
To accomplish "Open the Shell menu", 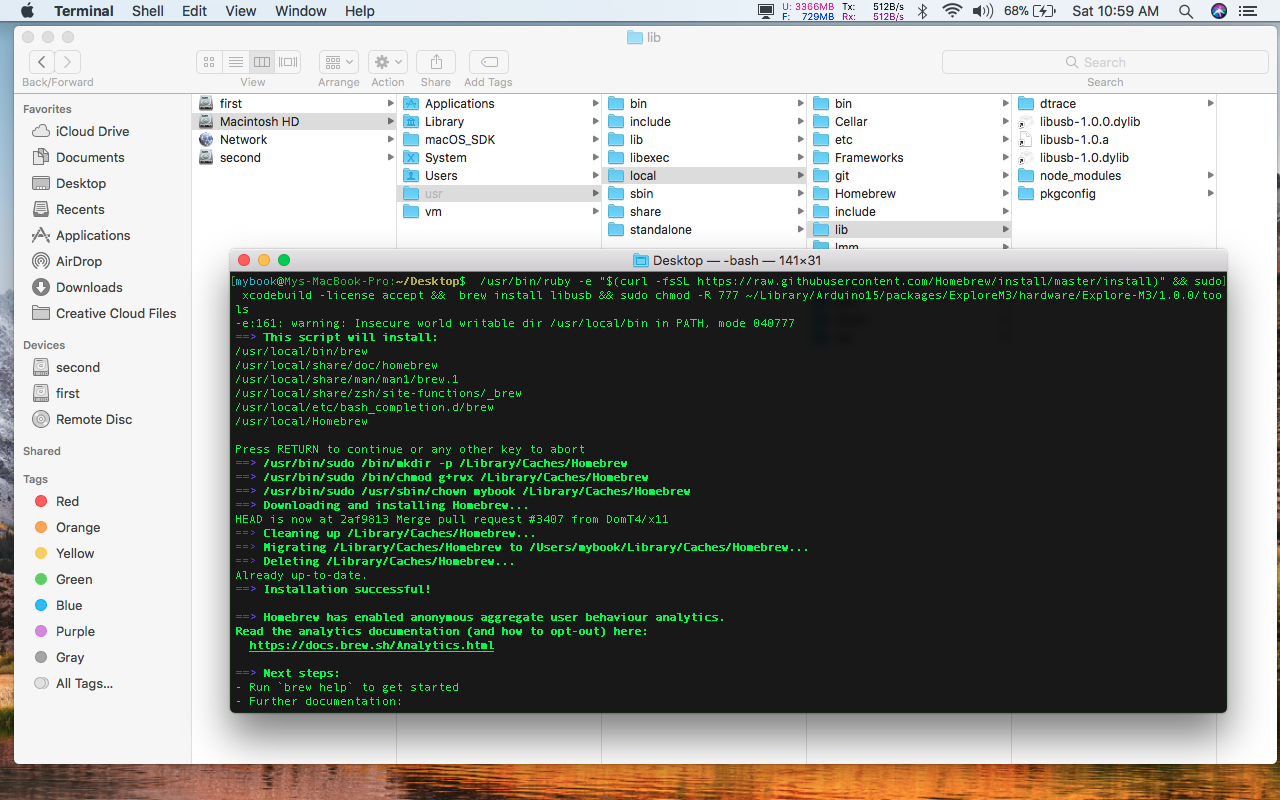I will 148,11.
